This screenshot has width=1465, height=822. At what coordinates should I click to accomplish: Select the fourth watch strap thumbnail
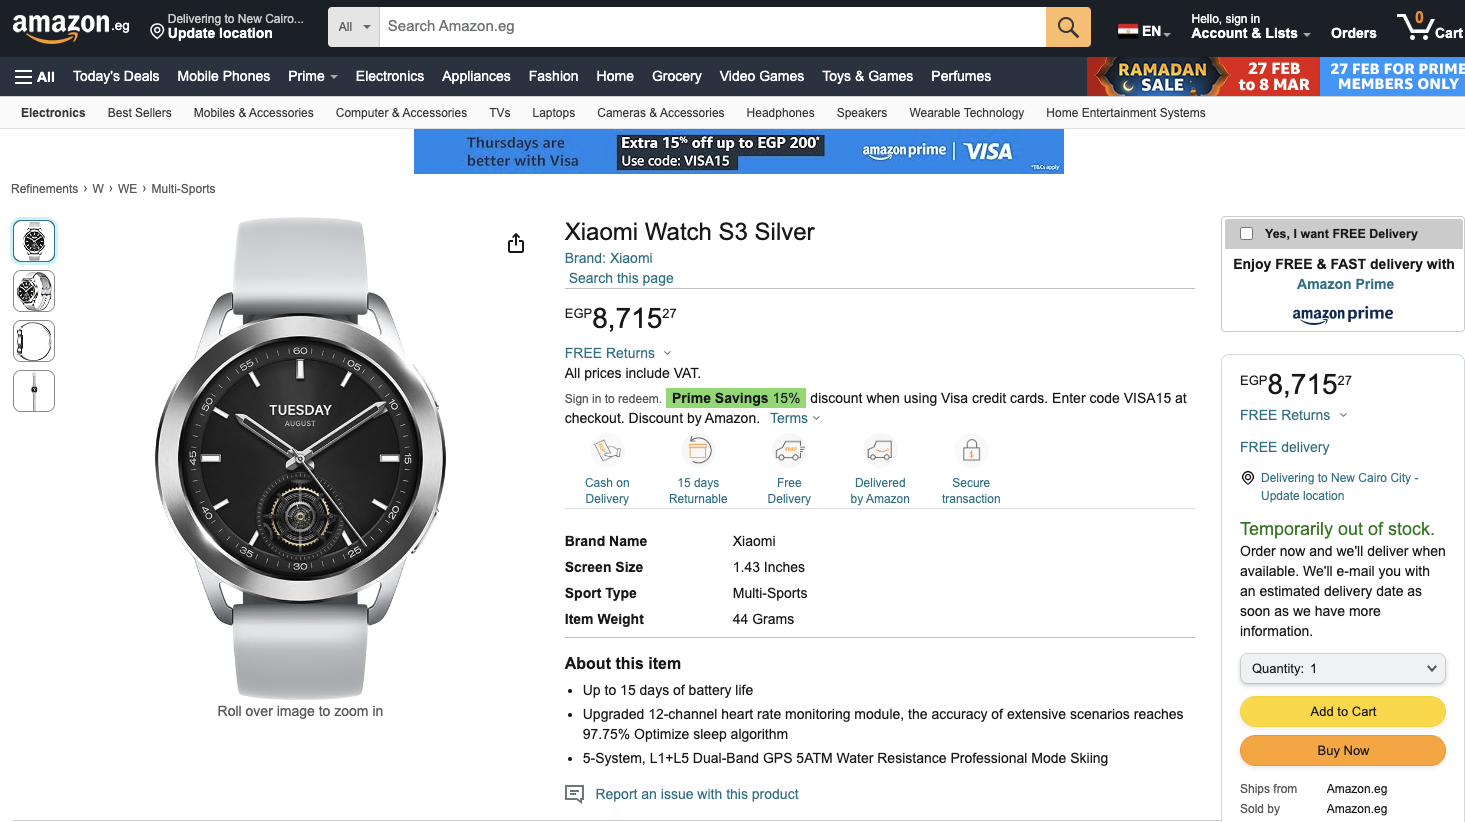[x=34, y=391]
